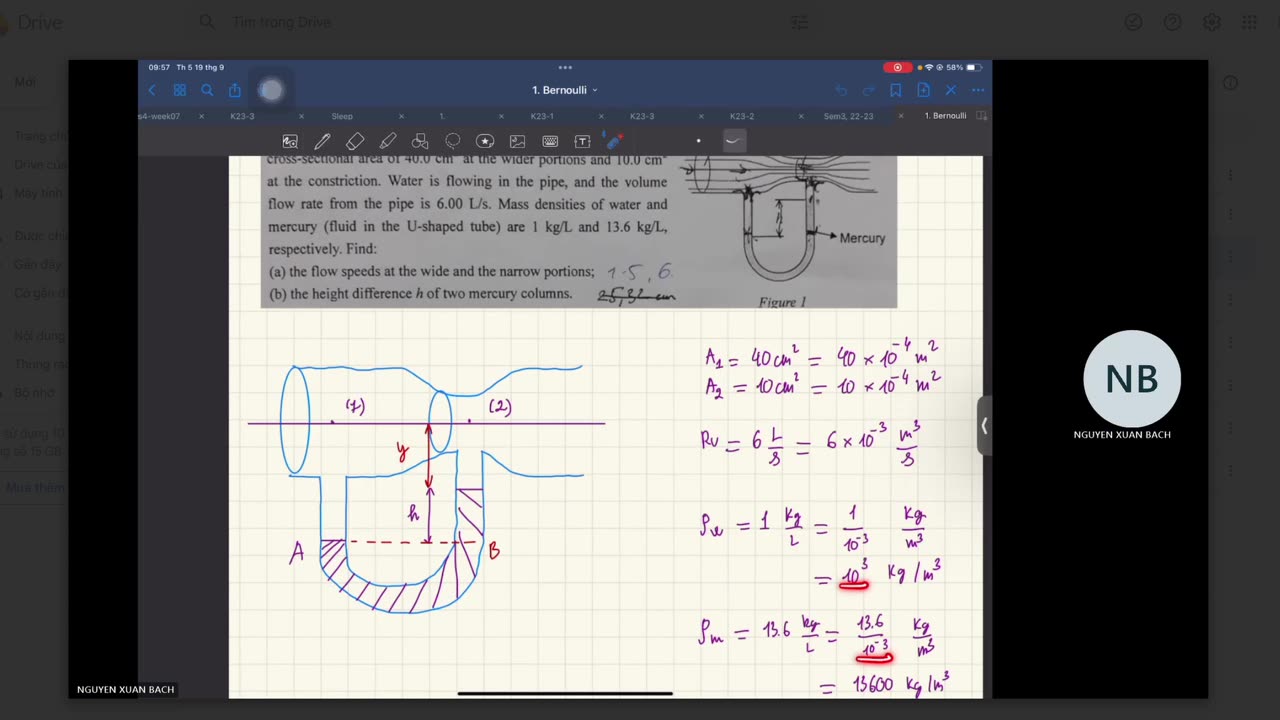1280x720 pixels.
Task: Open the iPad multitasking three-dot menu
Action: click(565, 67)
